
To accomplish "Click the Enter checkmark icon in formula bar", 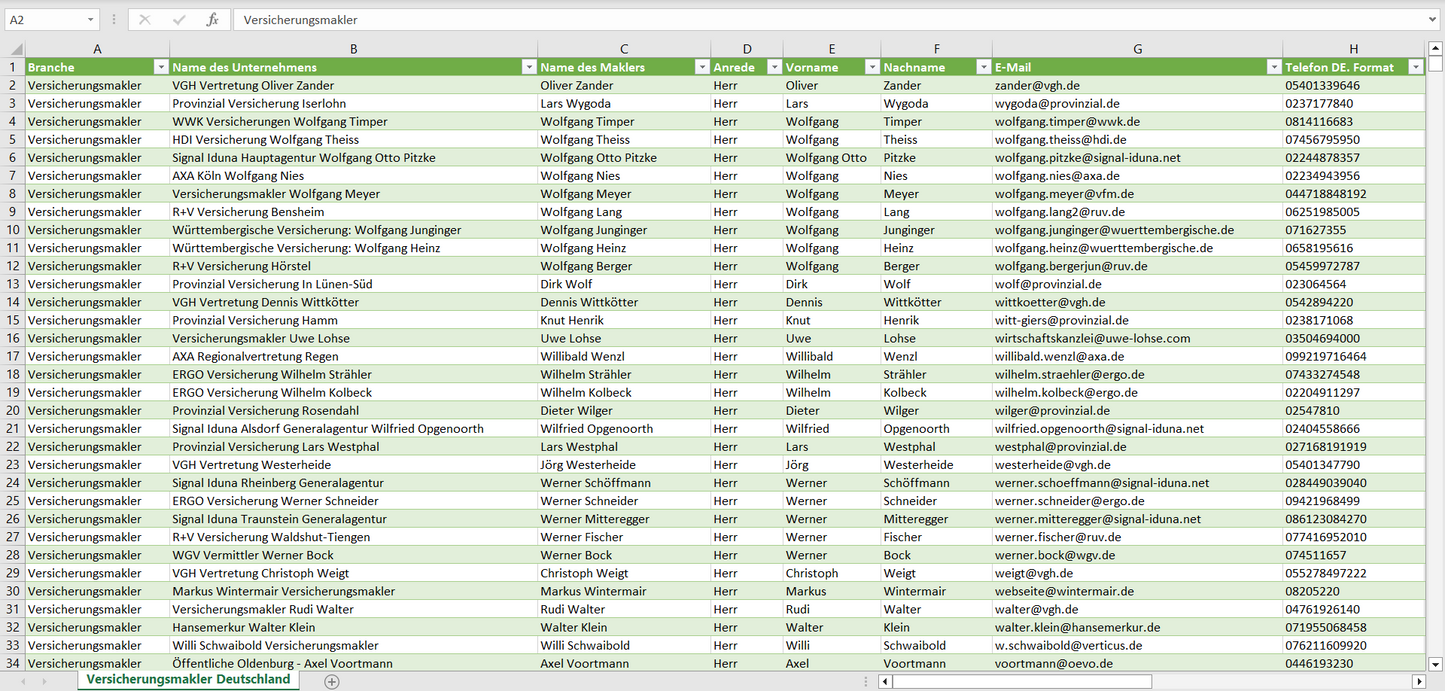I will click(x=179, y=20).
